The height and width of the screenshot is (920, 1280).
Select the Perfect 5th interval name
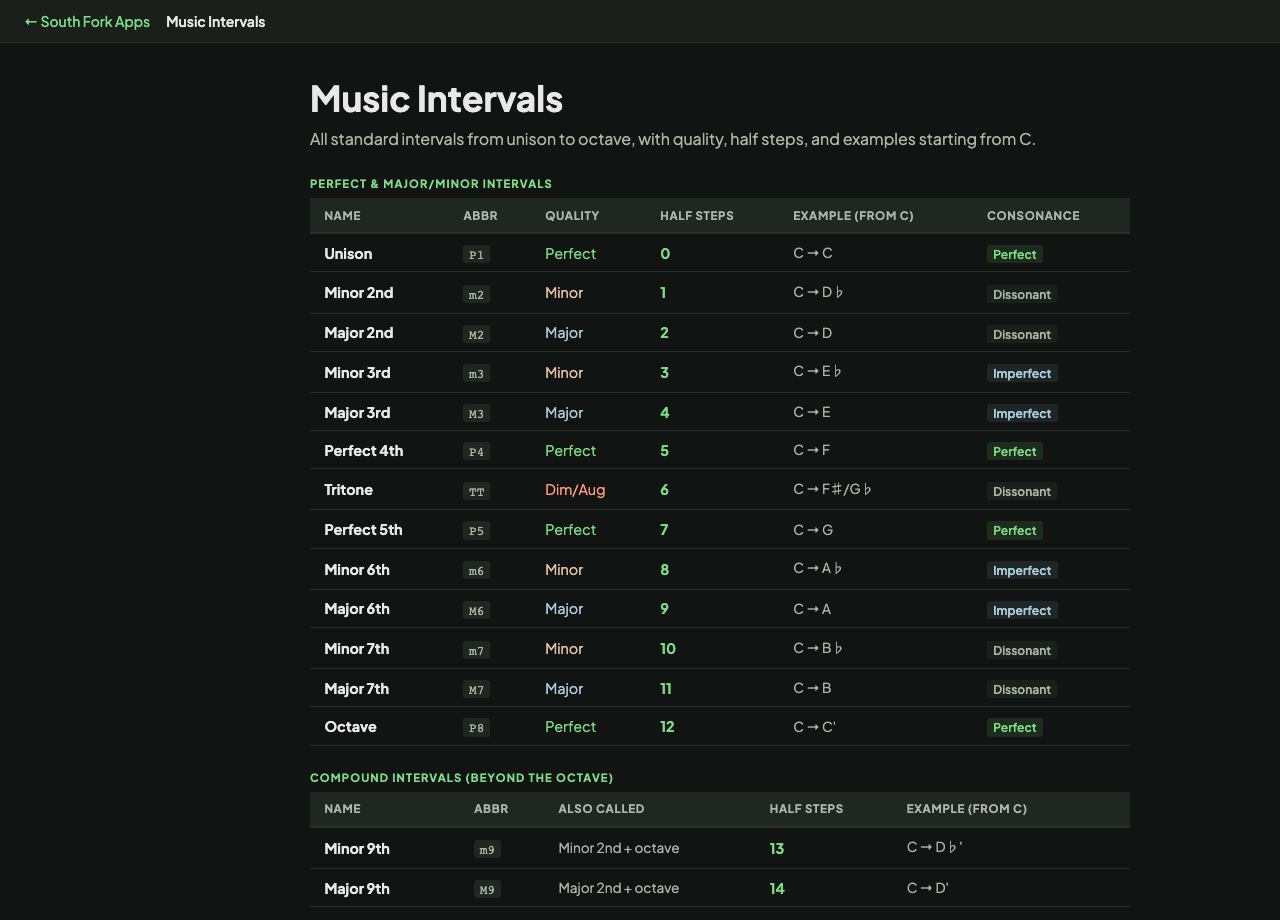[363, 530]
